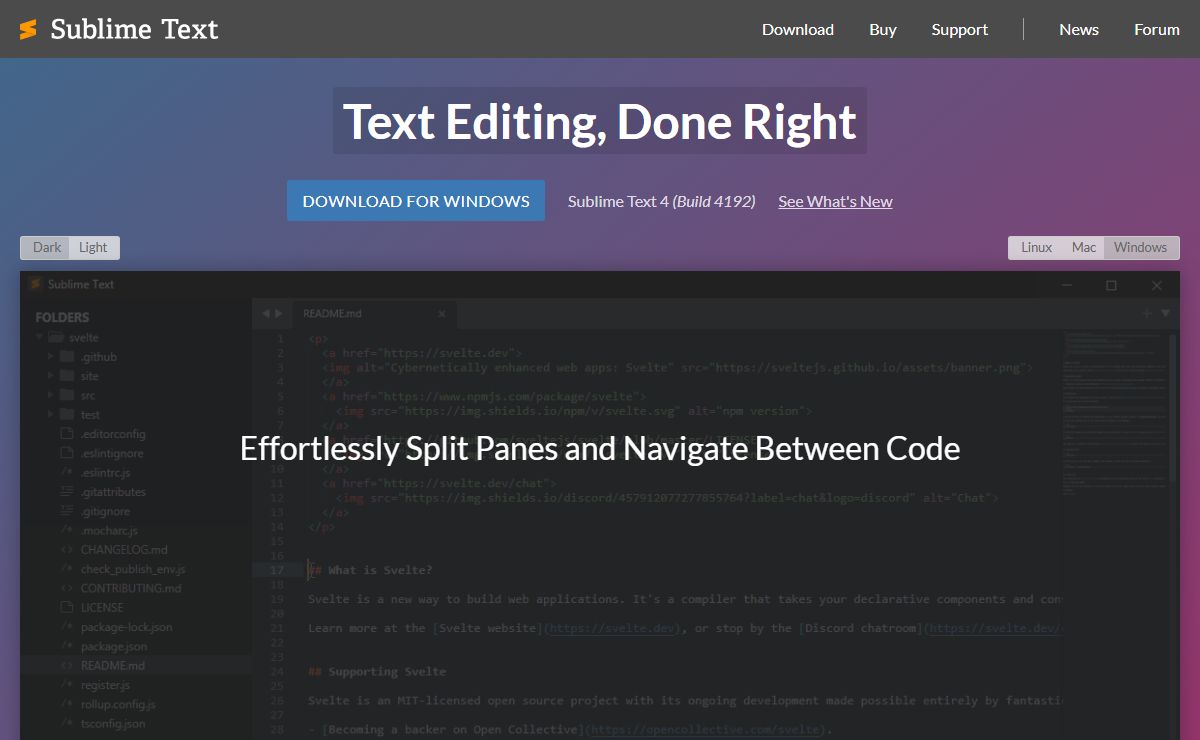This screenshot has width=1200, height=740.
Task: Click the site folder icon
Action: tap(67, 376)
